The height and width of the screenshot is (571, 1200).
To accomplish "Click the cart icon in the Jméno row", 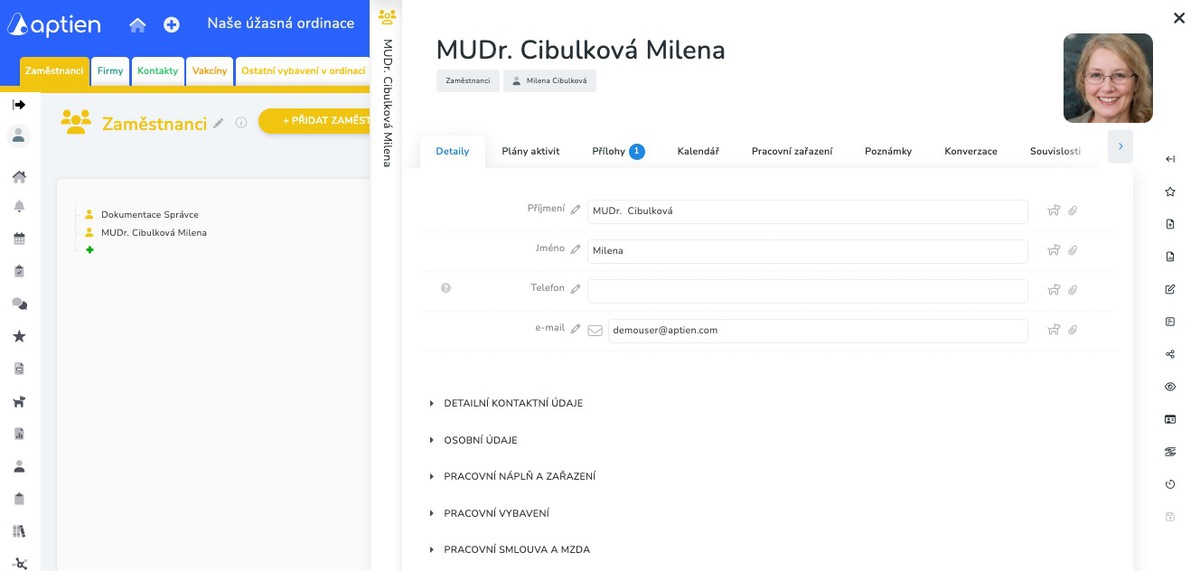I will click(x=1053, y=250).
